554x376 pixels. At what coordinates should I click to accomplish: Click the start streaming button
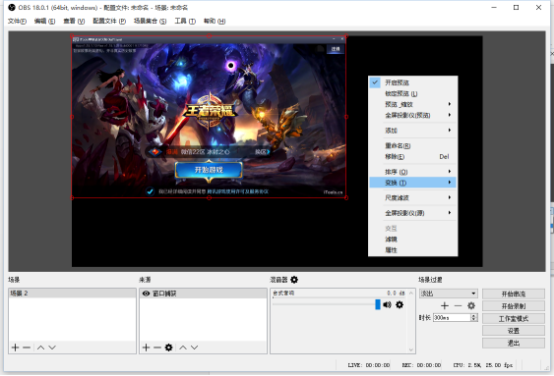tap(513, 294)
